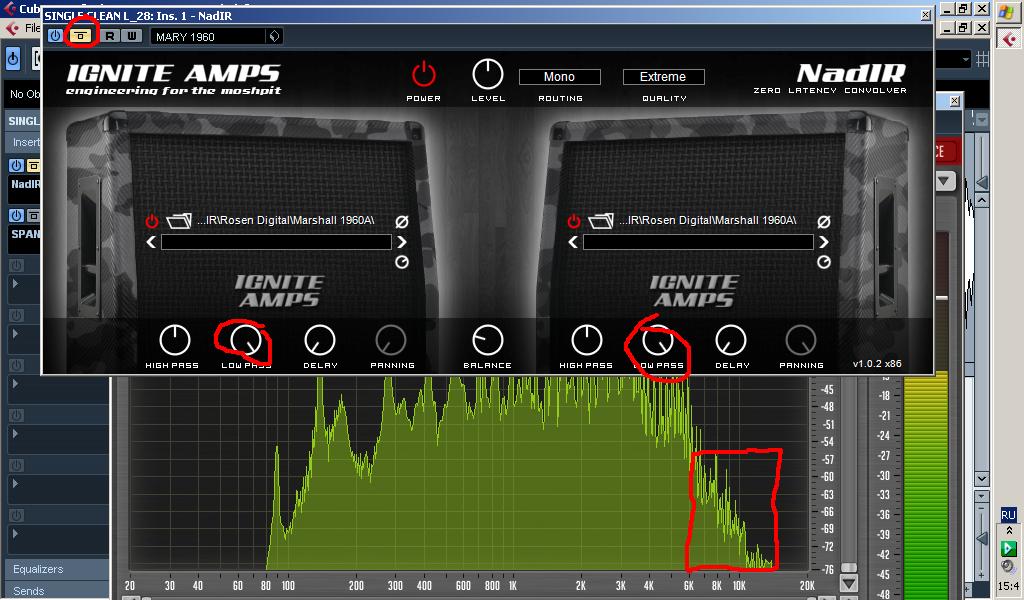Click the green play tray icon

click(x=1008, y=548)
